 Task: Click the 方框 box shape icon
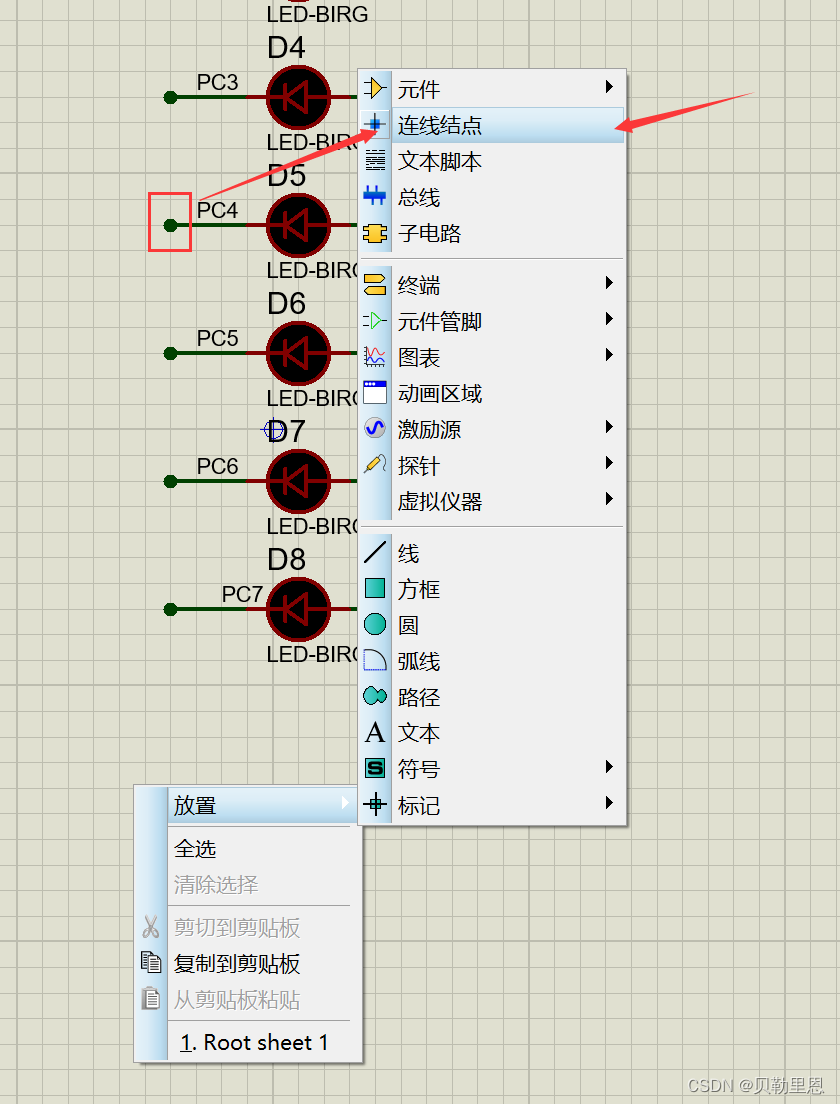tap(375, 588)
